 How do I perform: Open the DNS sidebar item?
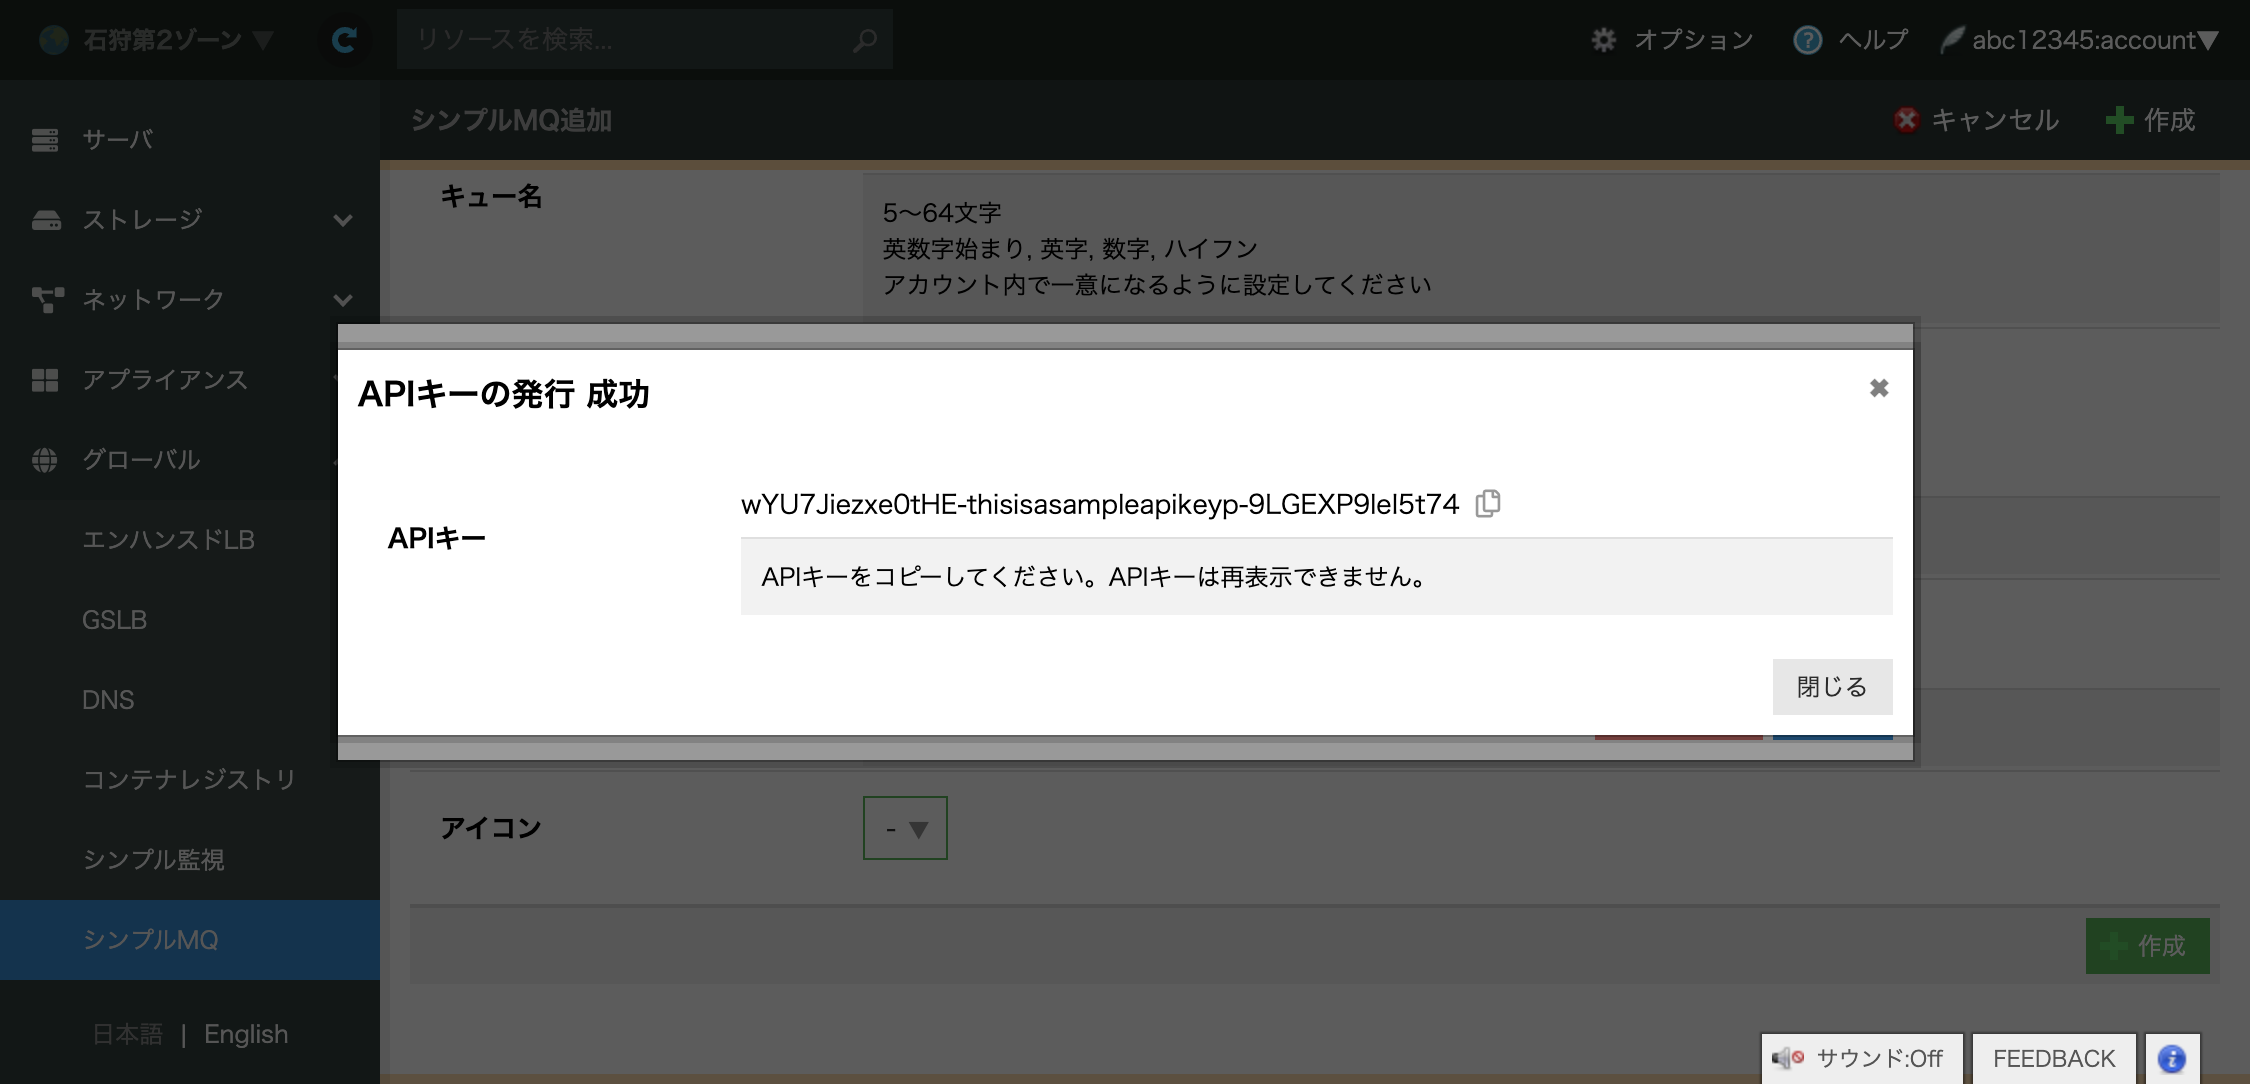(x=108, y=700)
